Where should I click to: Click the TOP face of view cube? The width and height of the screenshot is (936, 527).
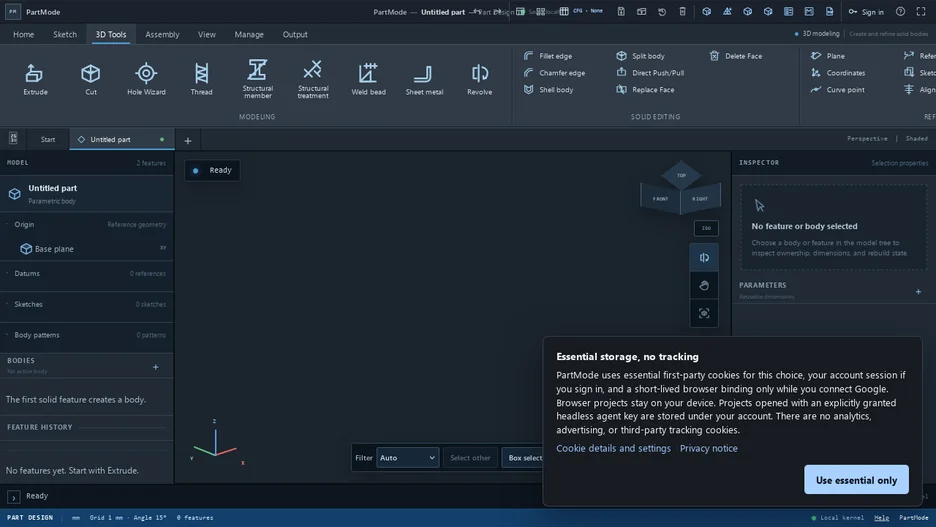pyautogui.click(x=681, y=175)
